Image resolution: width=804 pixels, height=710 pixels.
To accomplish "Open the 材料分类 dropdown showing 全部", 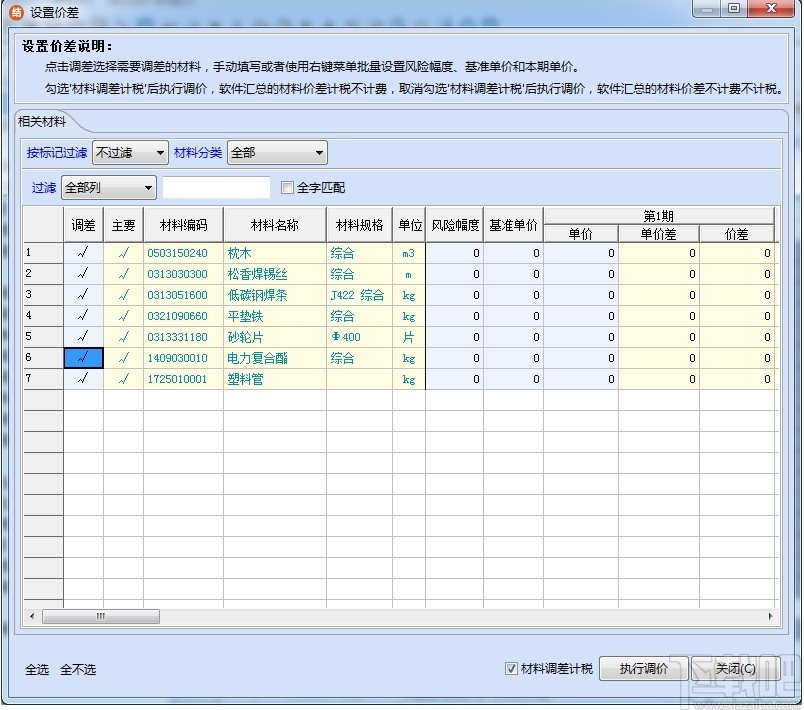I will pos(277,153).
